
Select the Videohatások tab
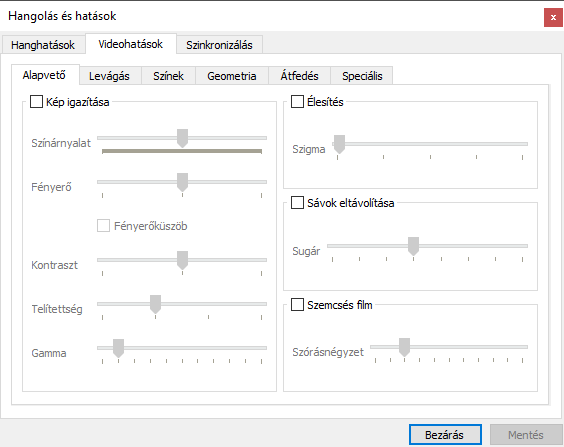pyautogui.click(x=131, y=44)
